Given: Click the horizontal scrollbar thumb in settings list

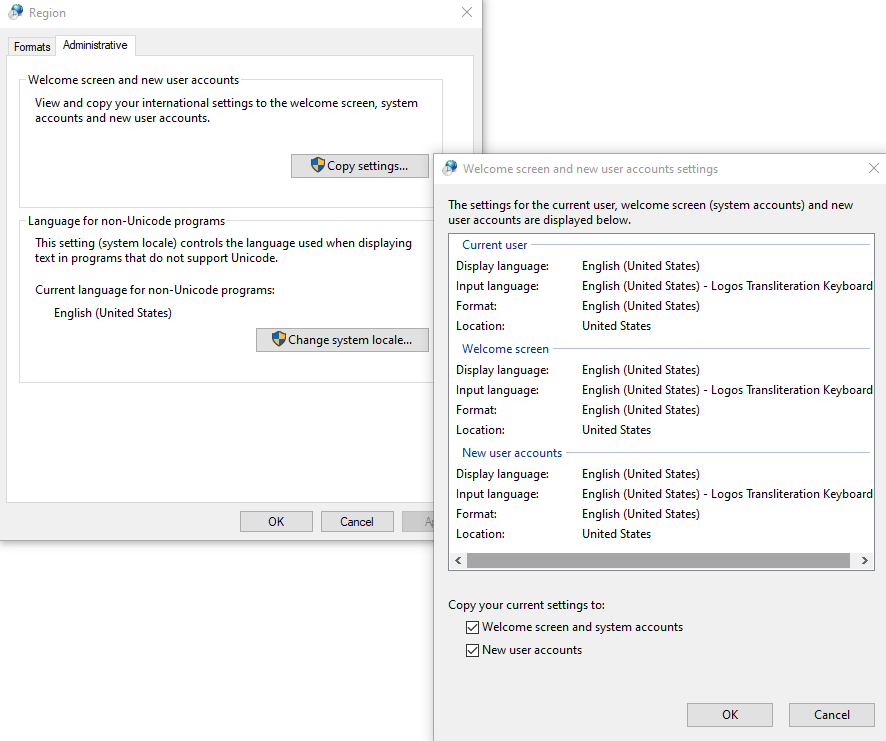Looking at the screenshot, I should coord(657,561).
